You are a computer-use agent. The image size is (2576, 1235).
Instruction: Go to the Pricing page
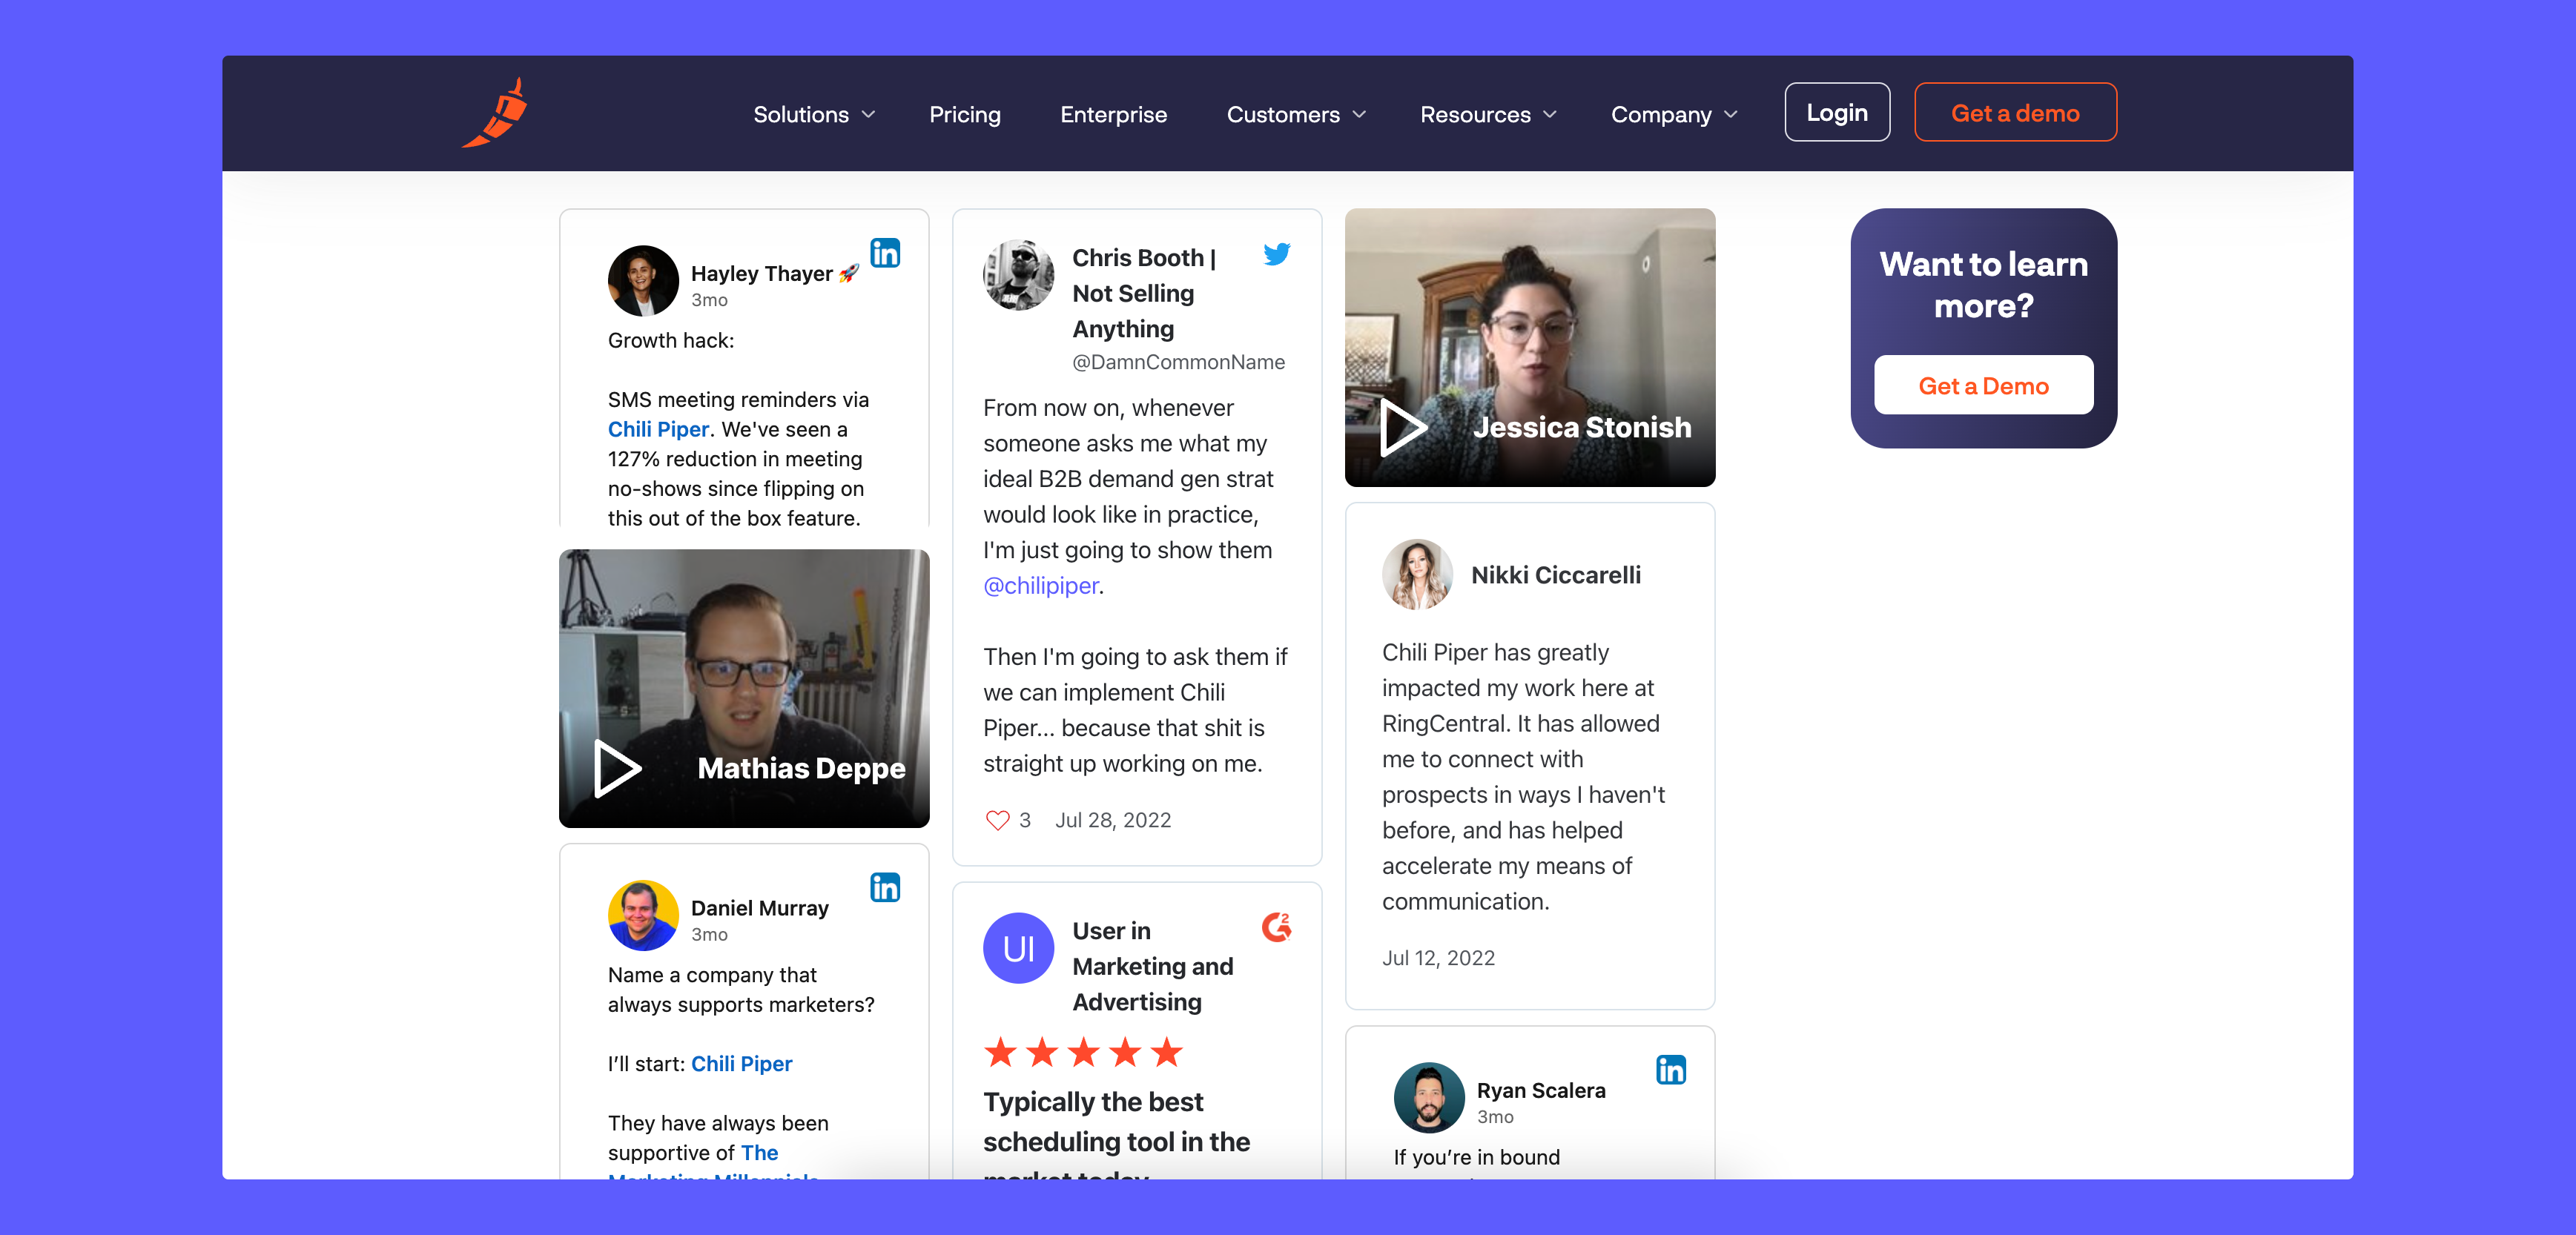[x=965, y=114]
